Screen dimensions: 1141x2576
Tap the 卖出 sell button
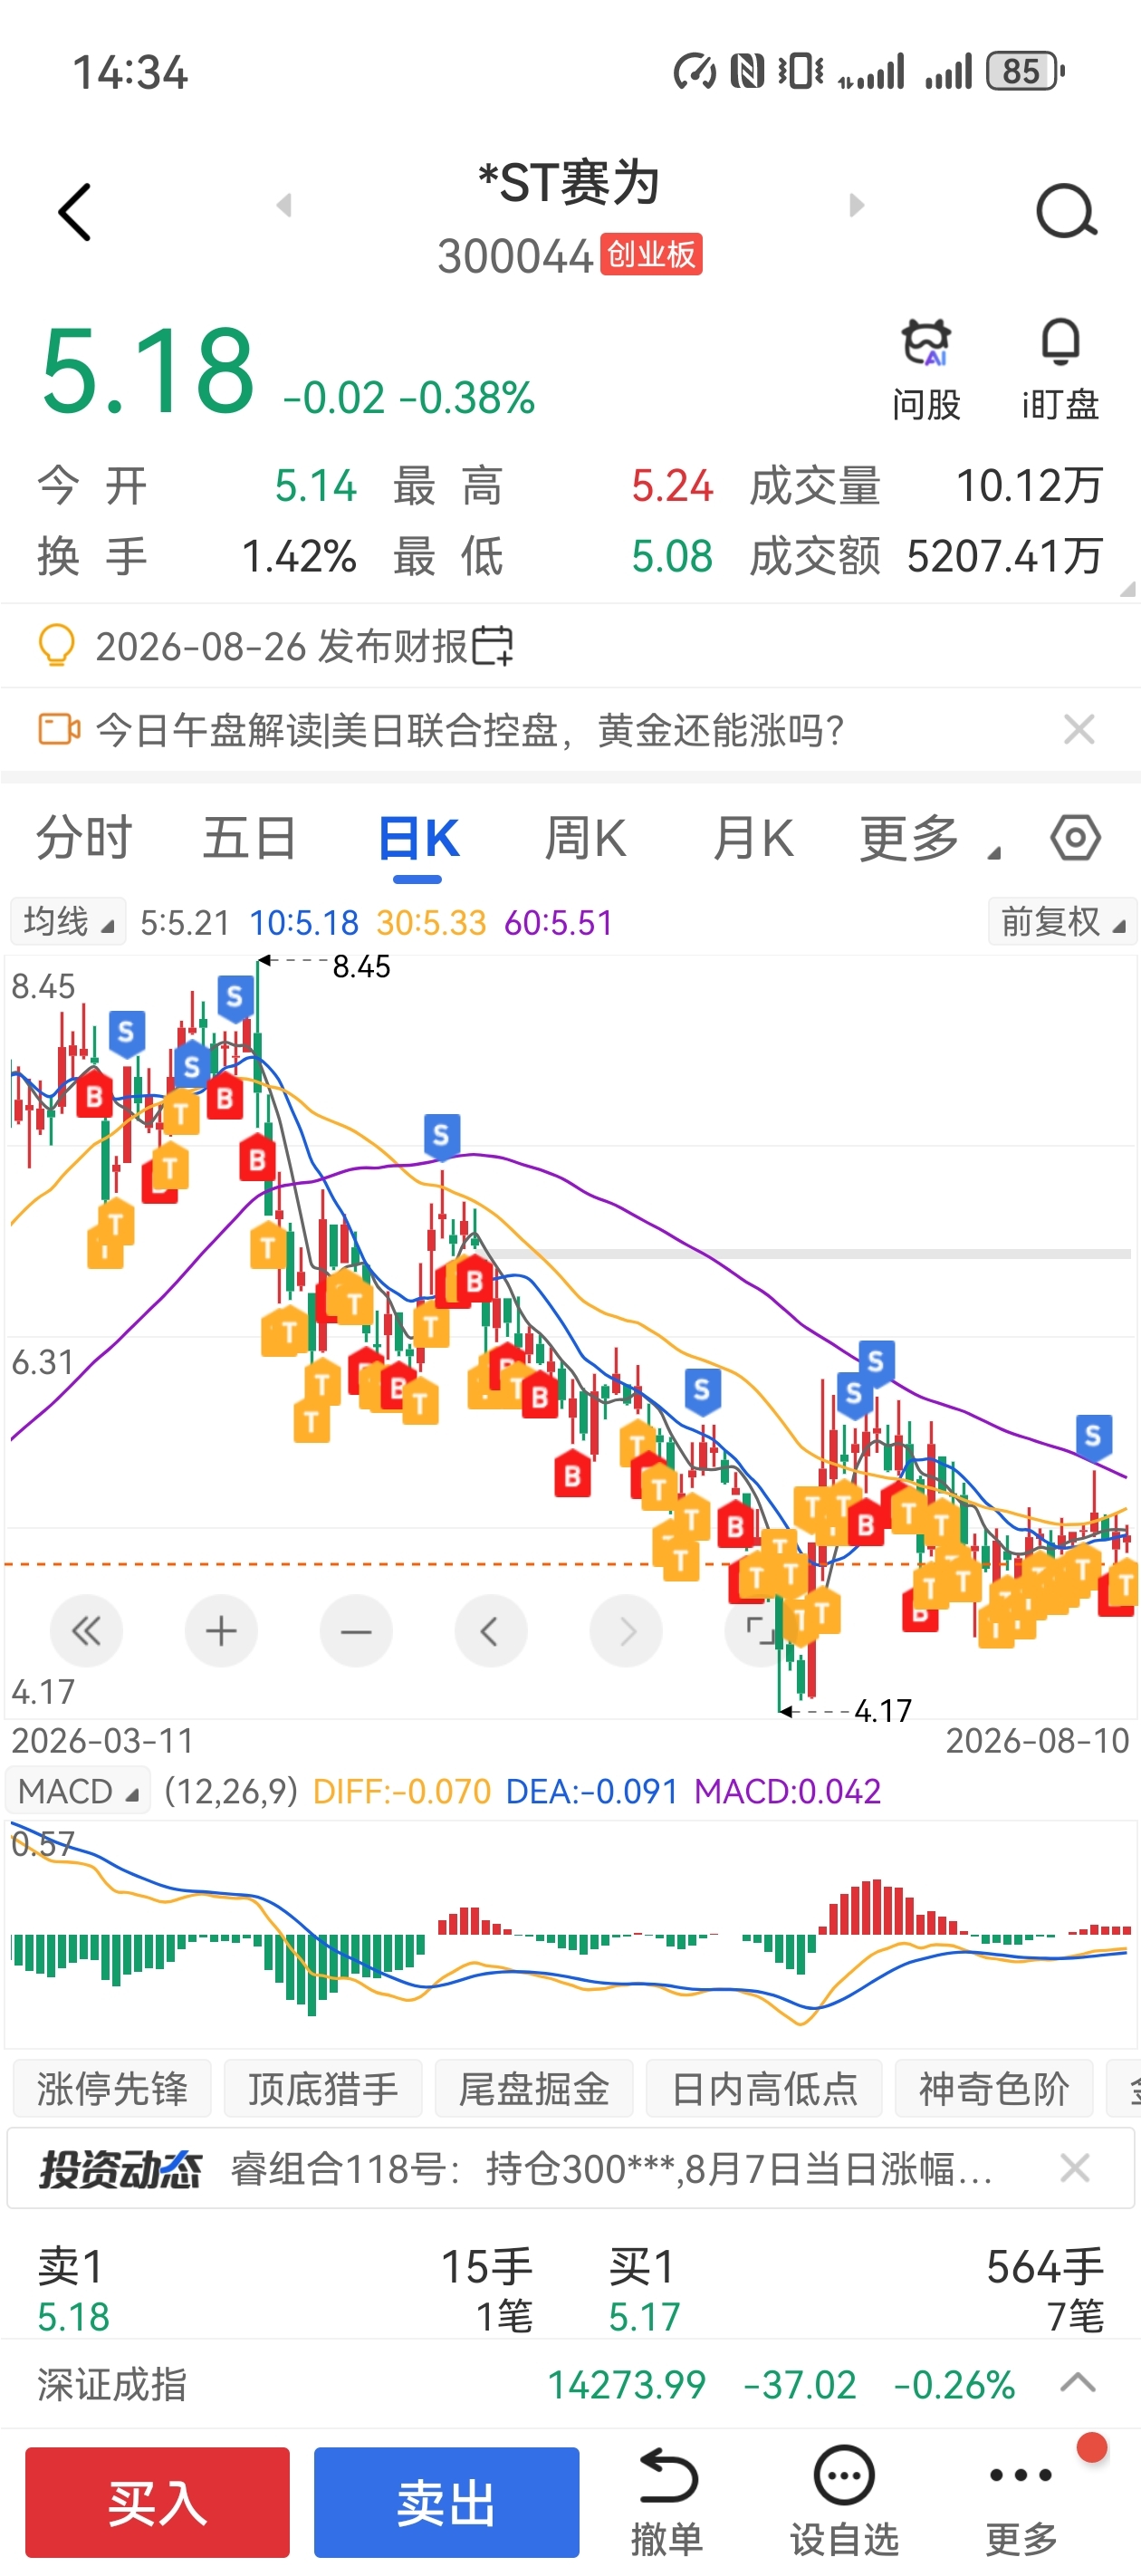click(446, 2502)
